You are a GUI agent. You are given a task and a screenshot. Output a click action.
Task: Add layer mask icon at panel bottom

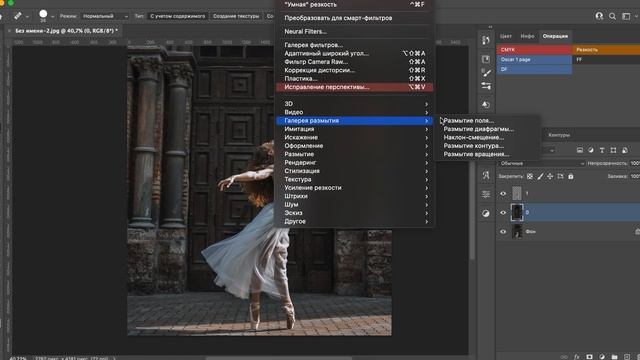[589, 357]
